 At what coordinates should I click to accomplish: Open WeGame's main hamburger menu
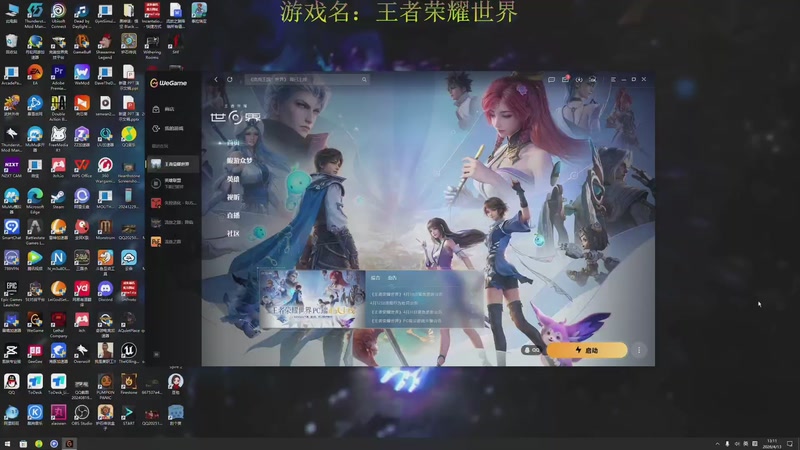pos(613,80)
